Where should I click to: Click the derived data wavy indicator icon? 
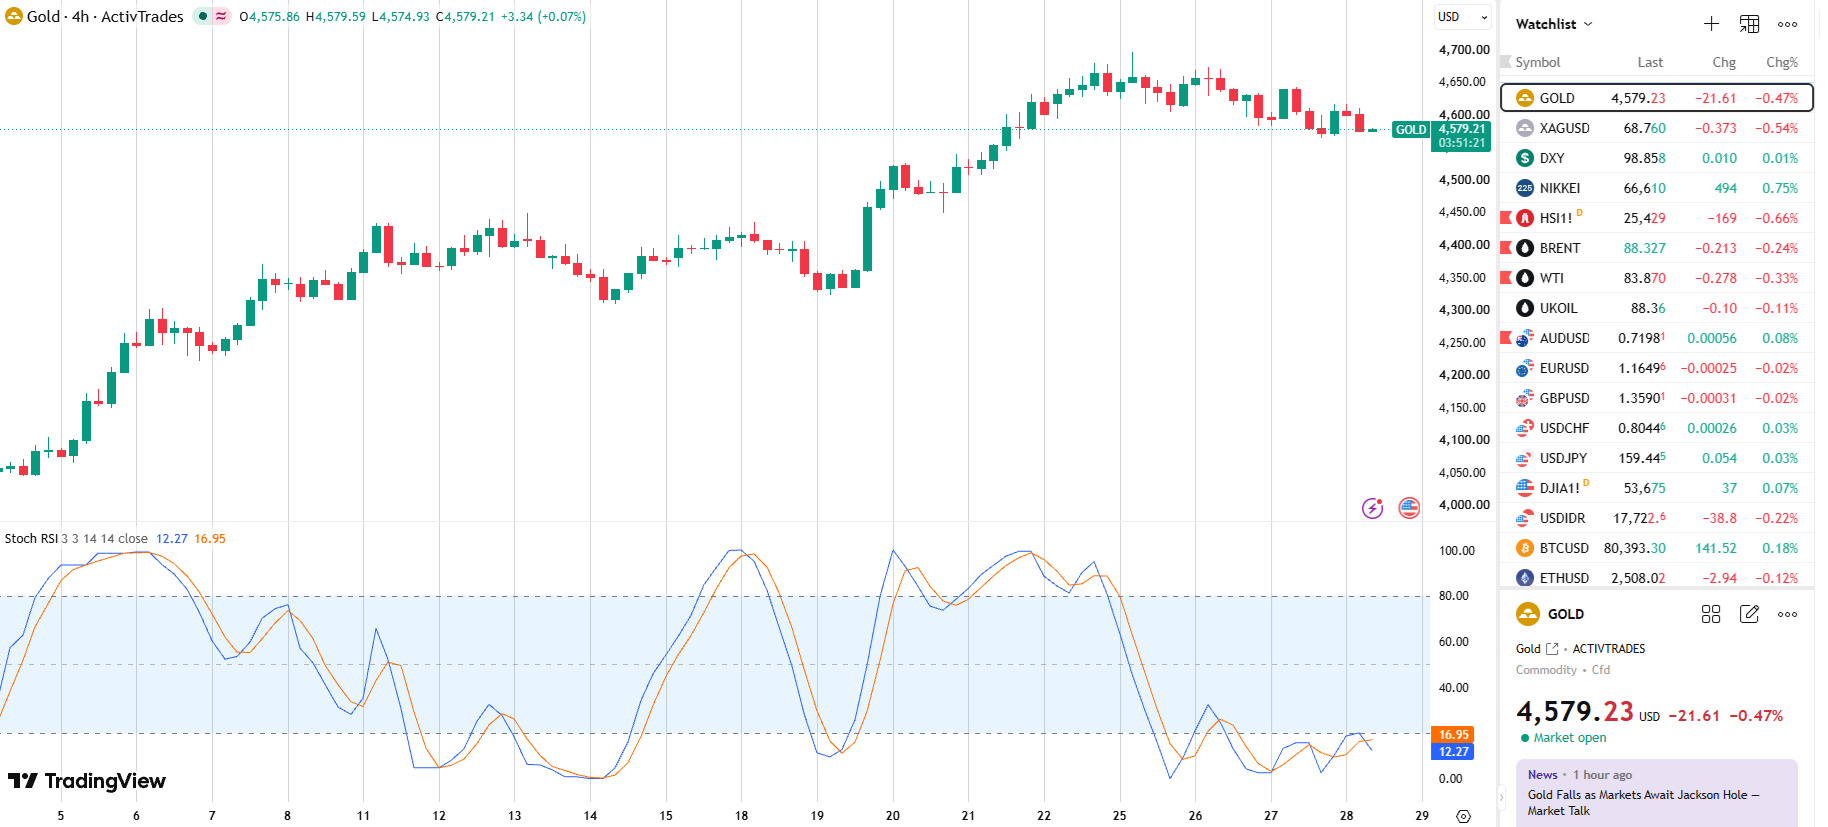click(221, 16)
